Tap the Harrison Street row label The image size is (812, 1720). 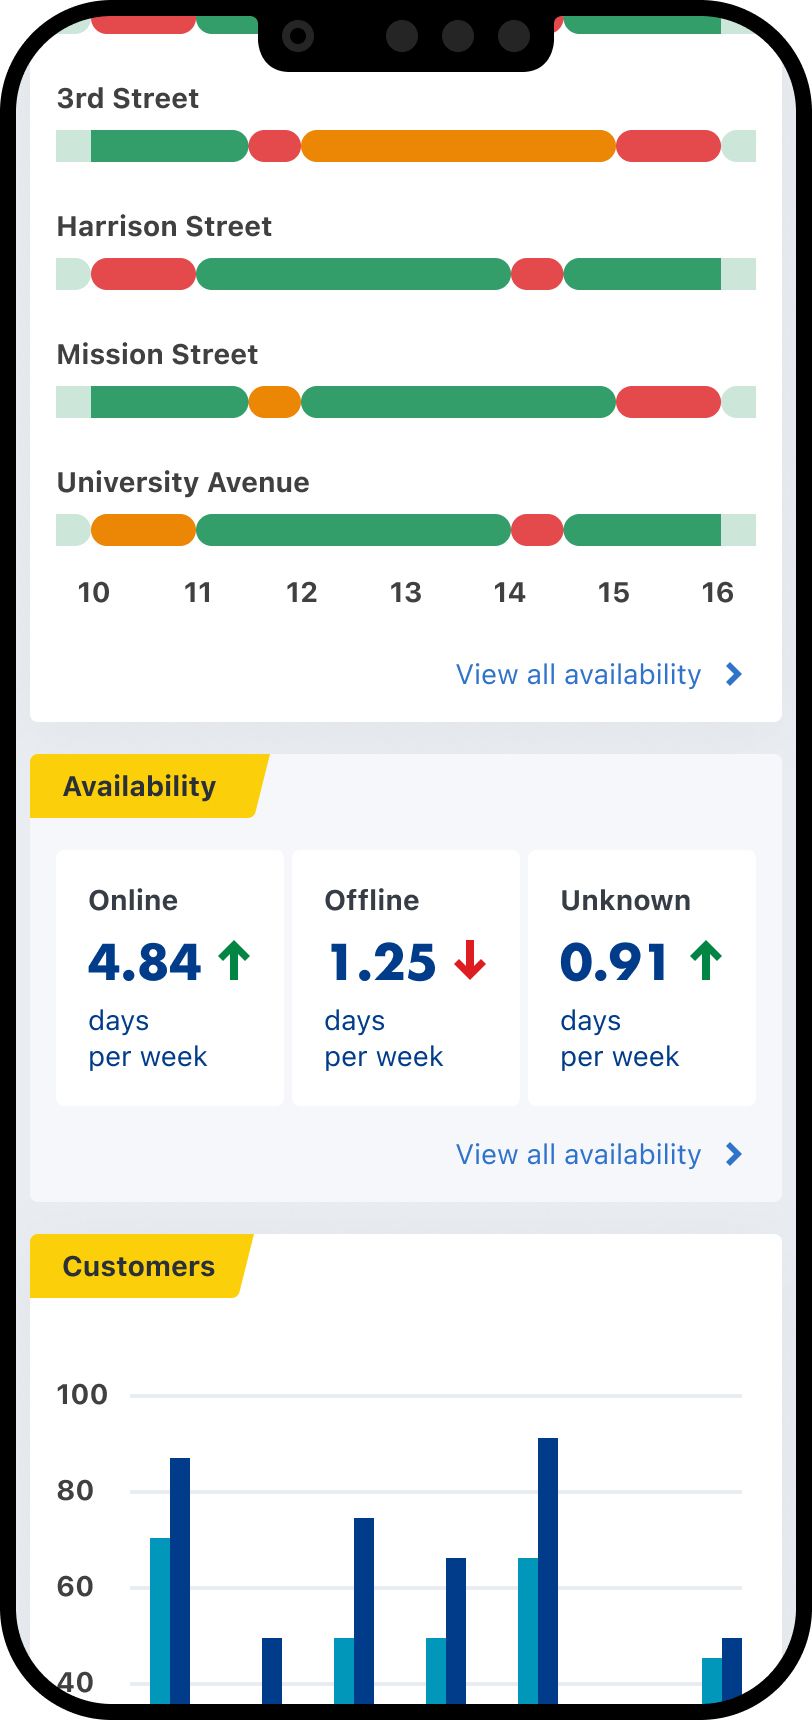tap(164, 227)
